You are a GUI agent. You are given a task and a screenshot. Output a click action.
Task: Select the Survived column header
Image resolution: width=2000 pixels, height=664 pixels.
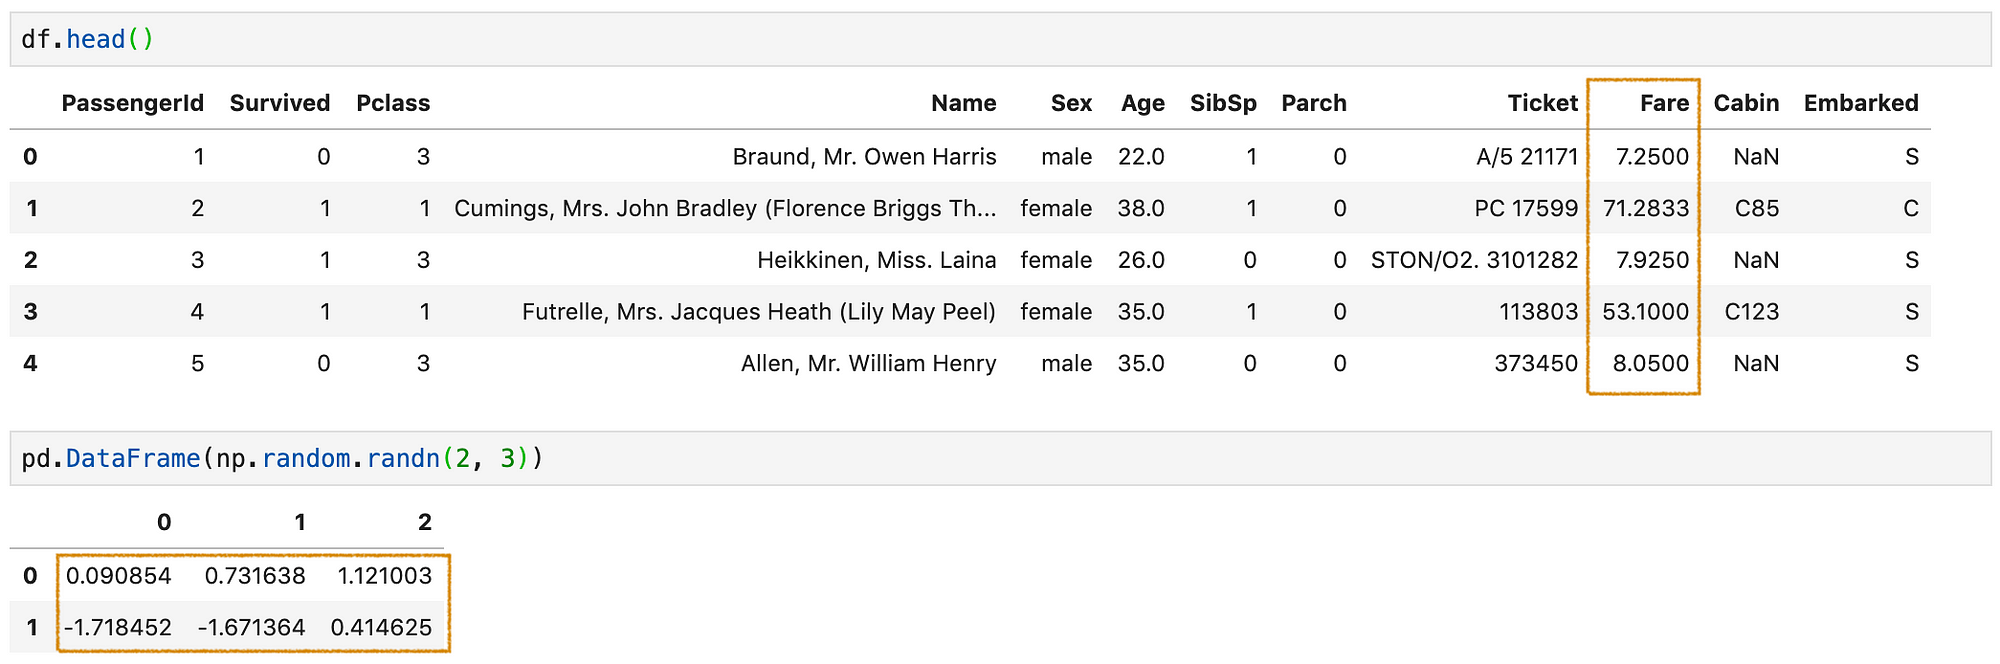[280, 103]
